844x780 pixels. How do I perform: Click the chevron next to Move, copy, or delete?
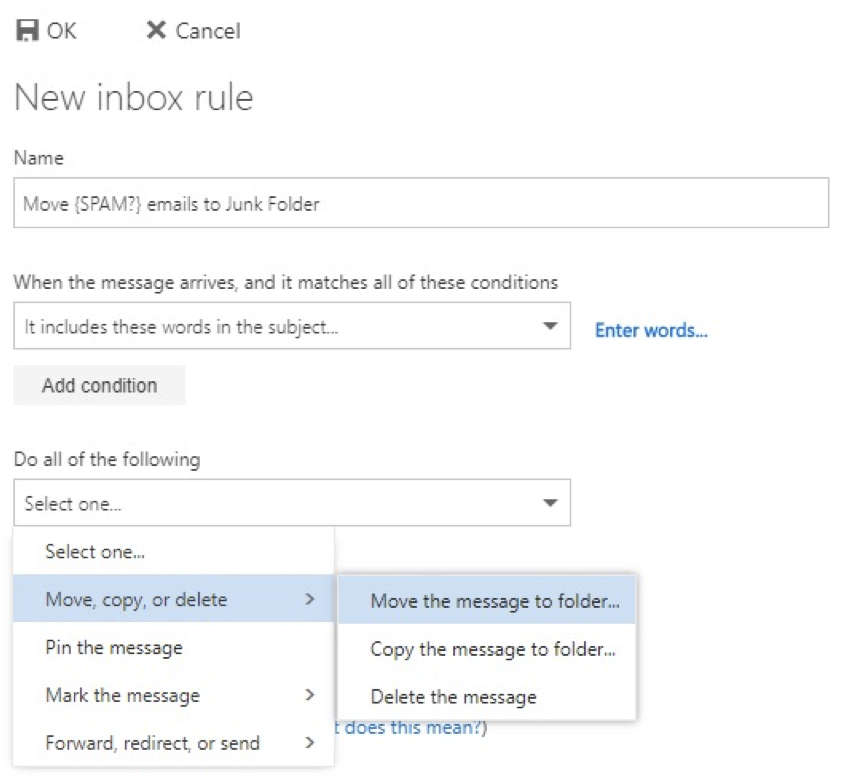click(310, 599)
